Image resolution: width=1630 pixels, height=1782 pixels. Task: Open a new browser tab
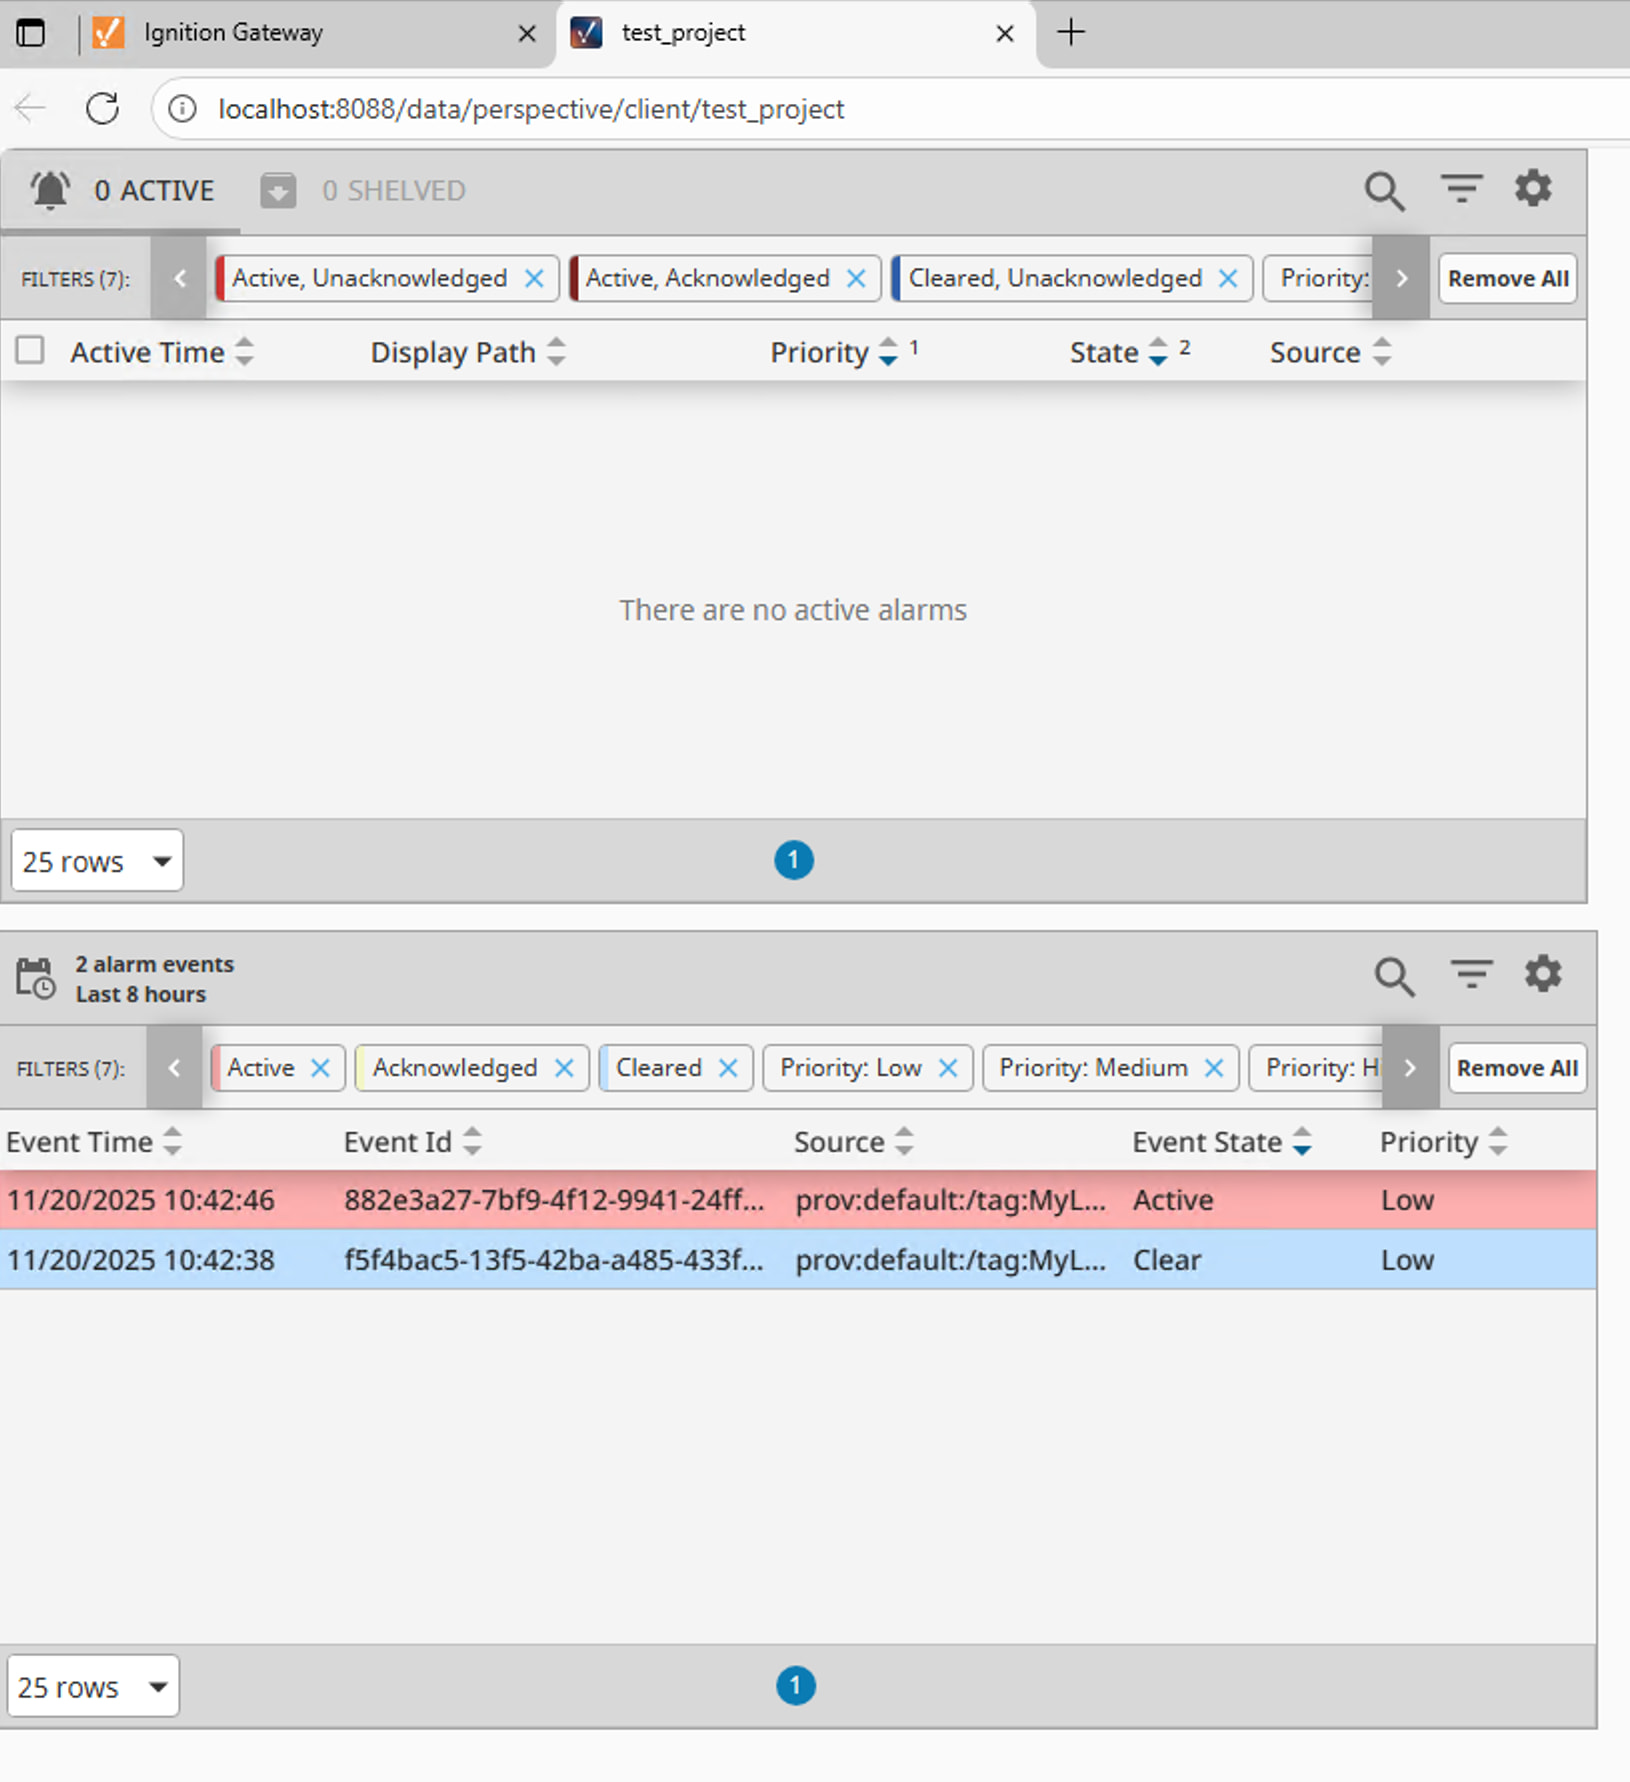(1070, 32)
